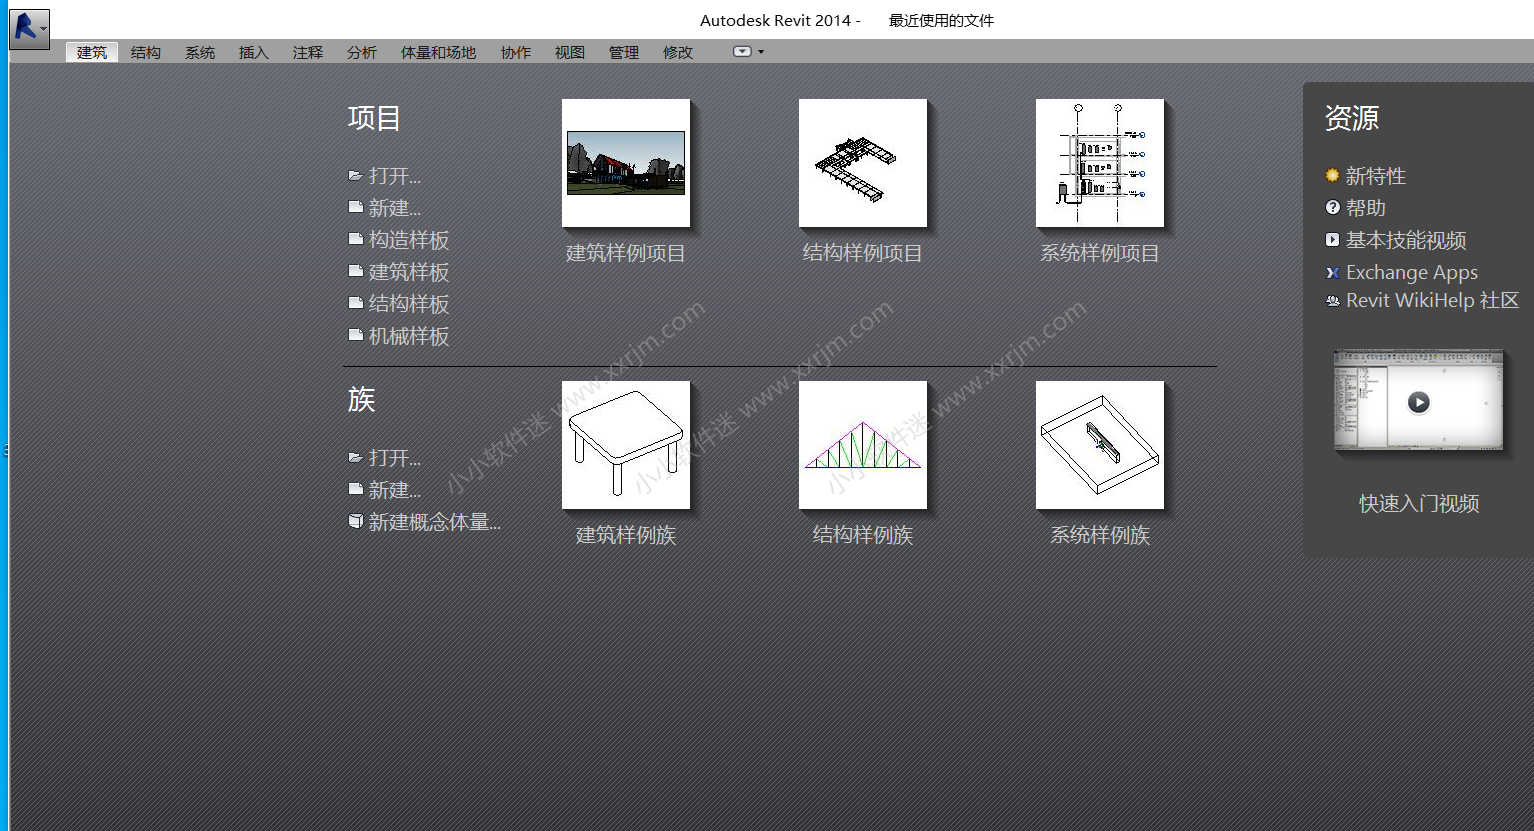
Task: Click 打开... under the 项目 section
Action: [395, 176]
